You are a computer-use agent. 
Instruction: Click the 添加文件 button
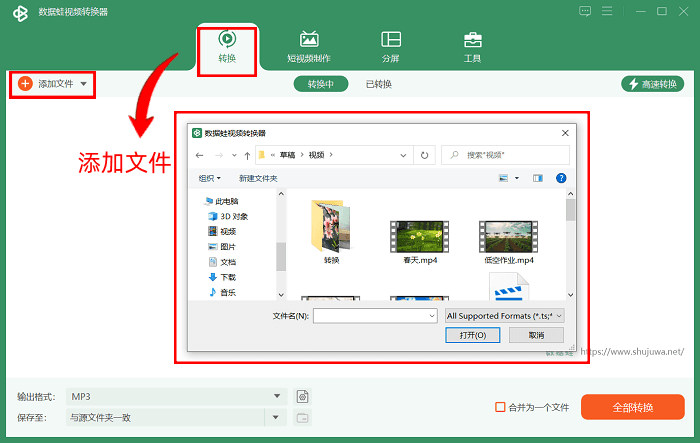pos(46,84)
